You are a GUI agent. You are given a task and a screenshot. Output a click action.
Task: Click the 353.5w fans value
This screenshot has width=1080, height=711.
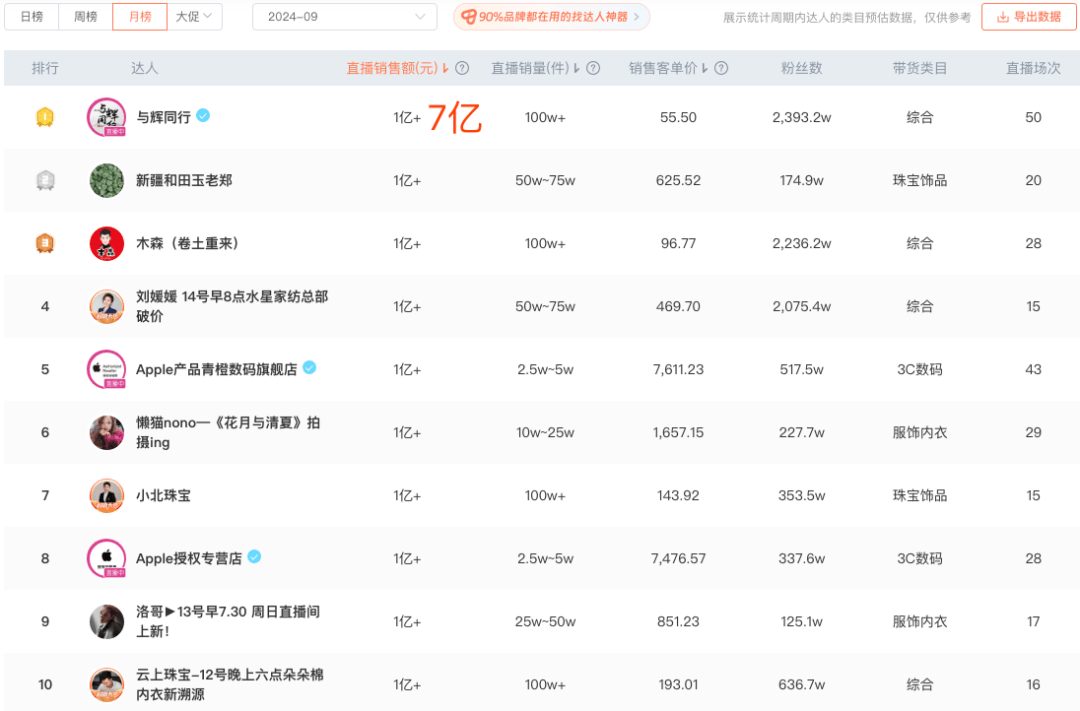802,495
